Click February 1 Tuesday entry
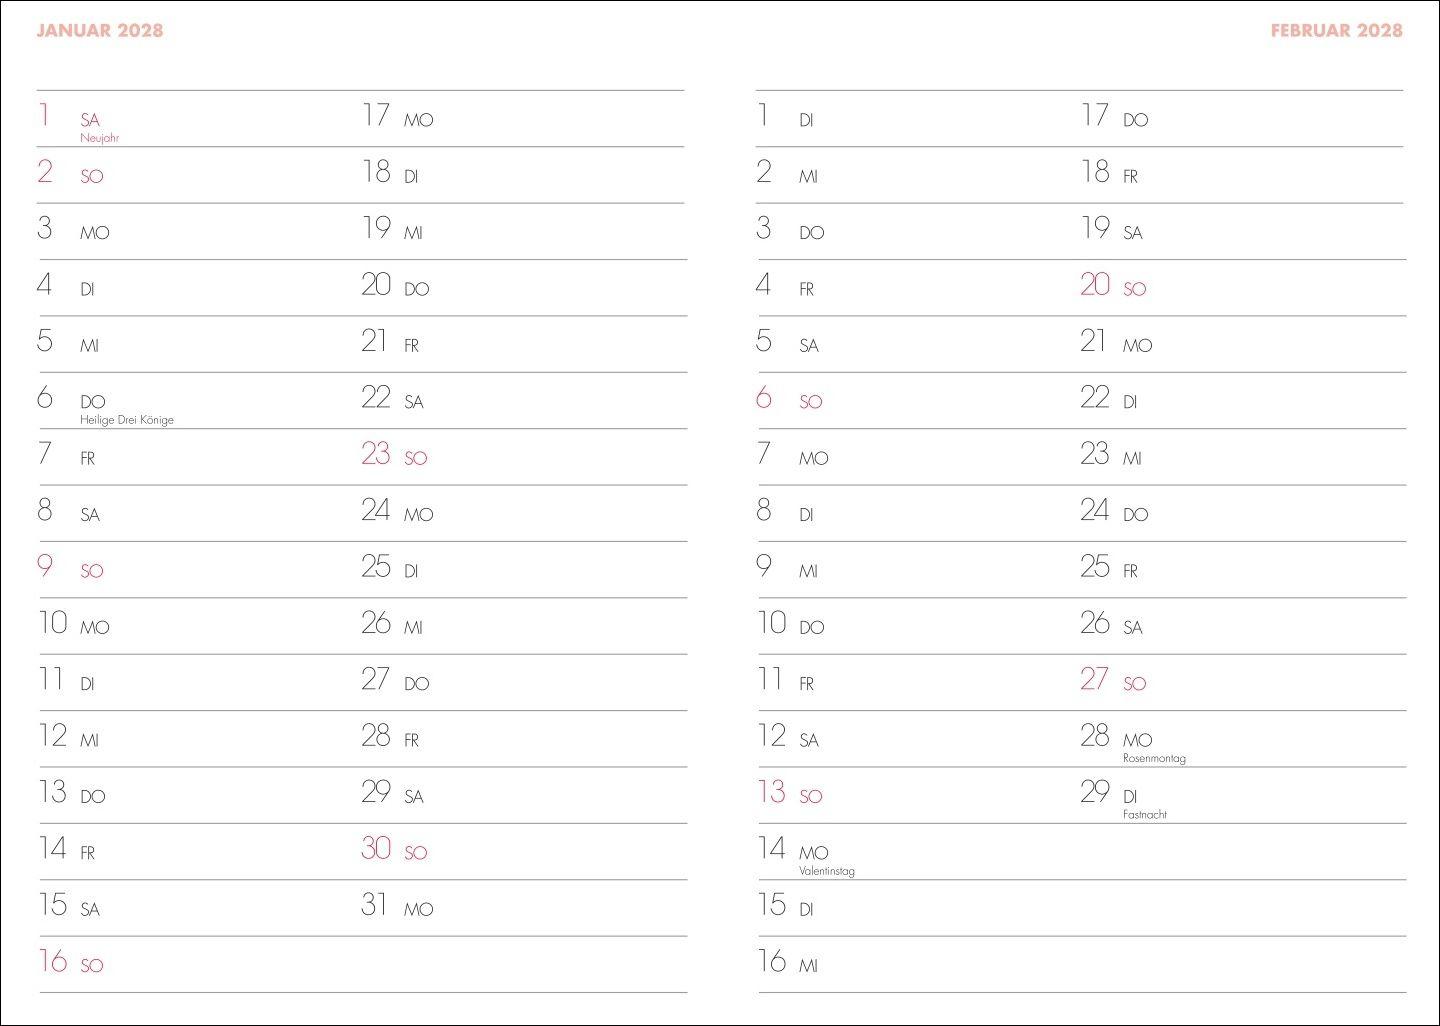 point(785,117)
